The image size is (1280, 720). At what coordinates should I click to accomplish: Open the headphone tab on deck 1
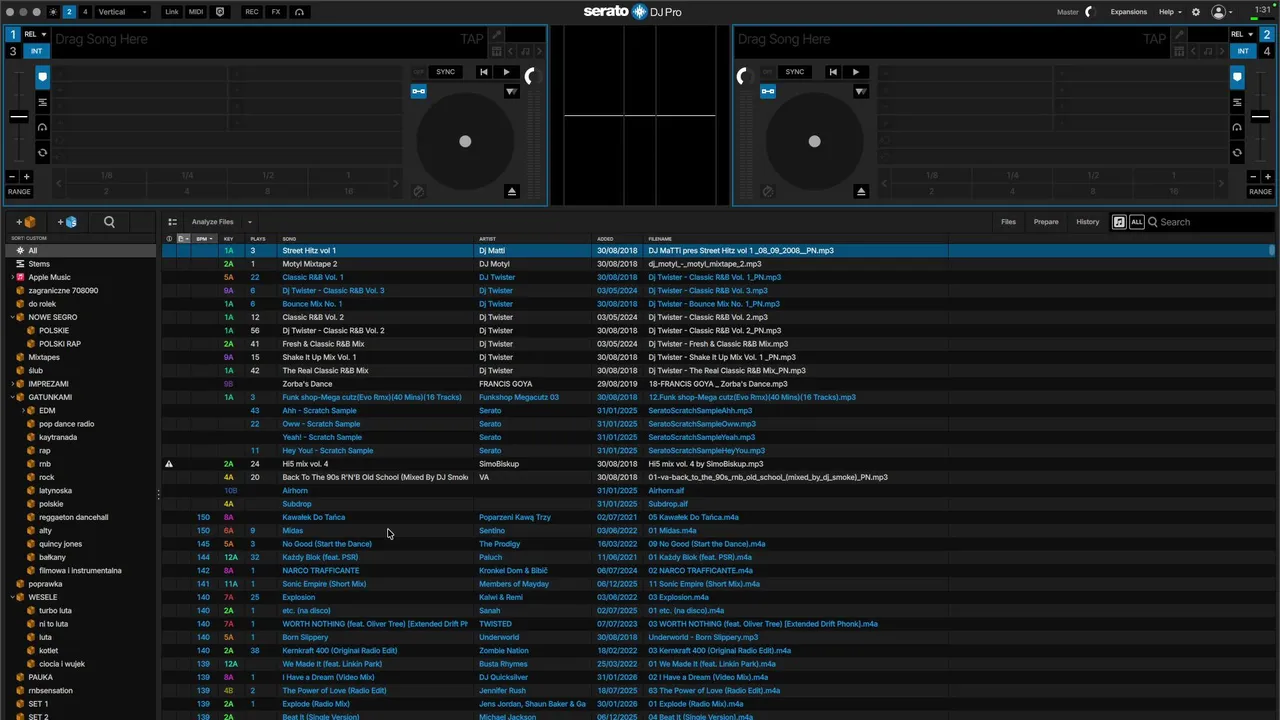click(x=42, y=127)
